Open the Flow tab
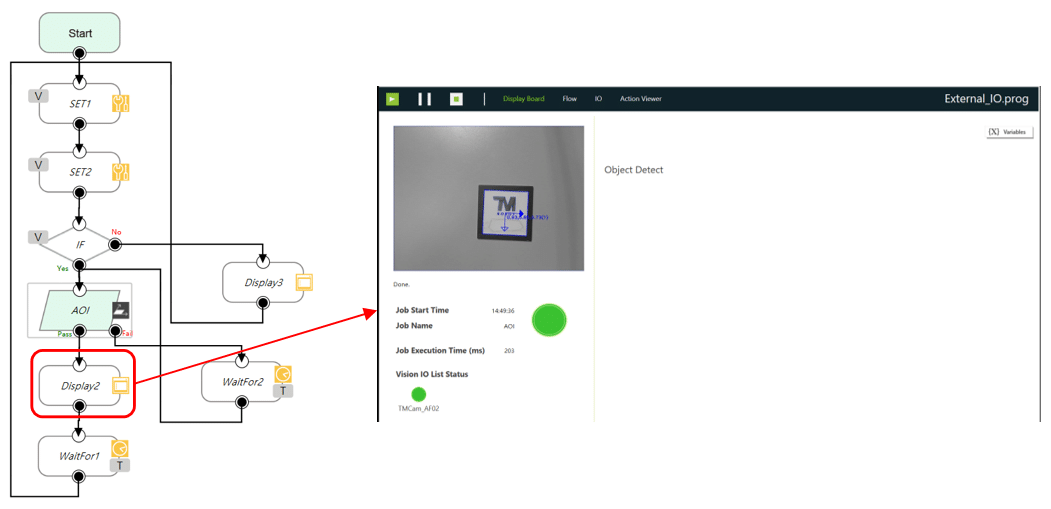 [569, 99]
